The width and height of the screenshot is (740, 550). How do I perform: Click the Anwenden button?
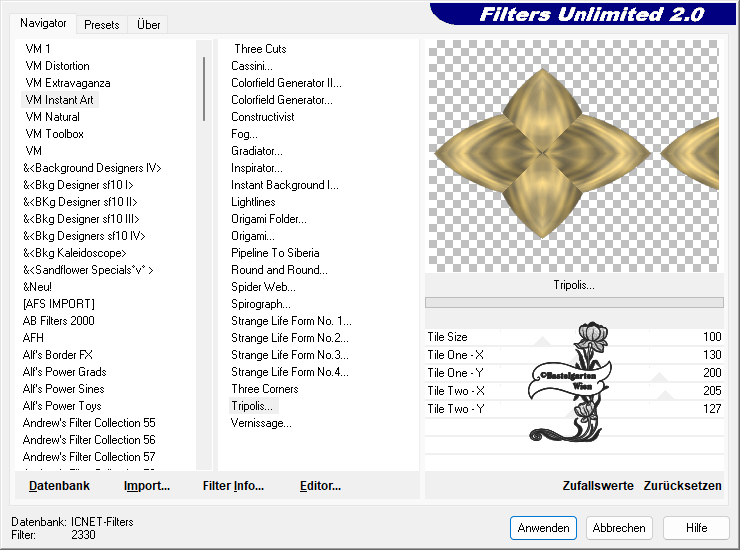coord(543,528)
